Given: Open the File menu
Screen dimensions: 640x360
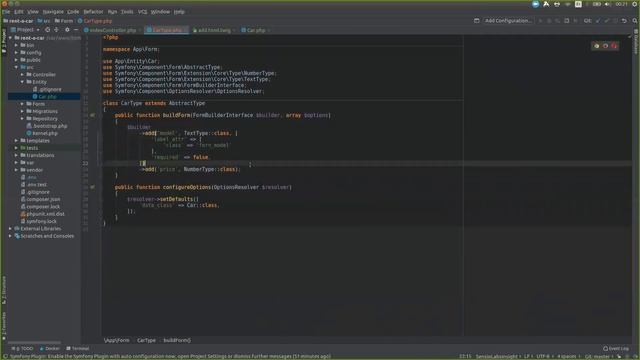Looking at the screenshot, I should (6, 12).
